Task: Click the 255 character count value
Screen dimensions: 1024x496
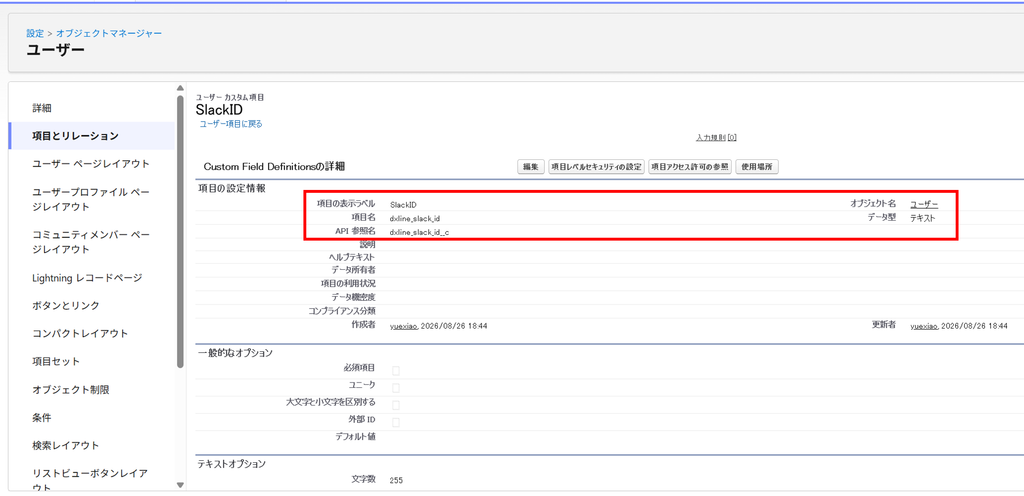Action: 396,480
